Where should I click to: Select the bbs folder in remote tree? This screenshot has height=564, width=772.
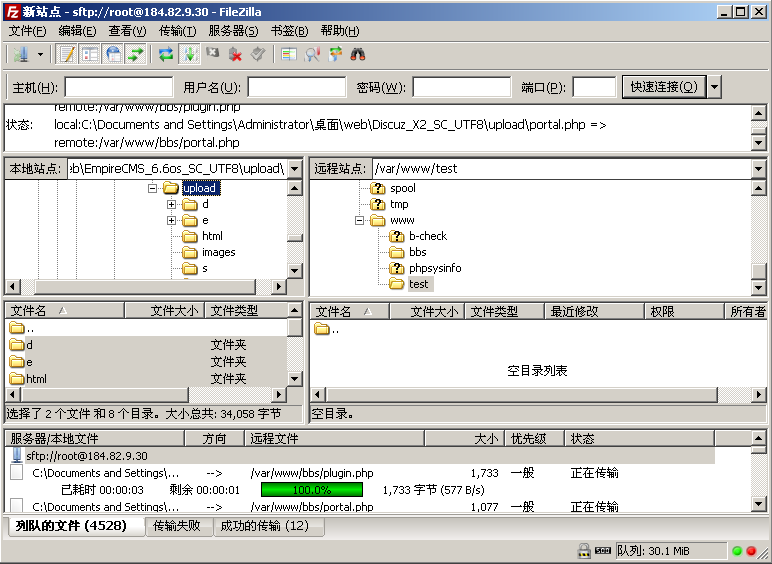point(418,252)
